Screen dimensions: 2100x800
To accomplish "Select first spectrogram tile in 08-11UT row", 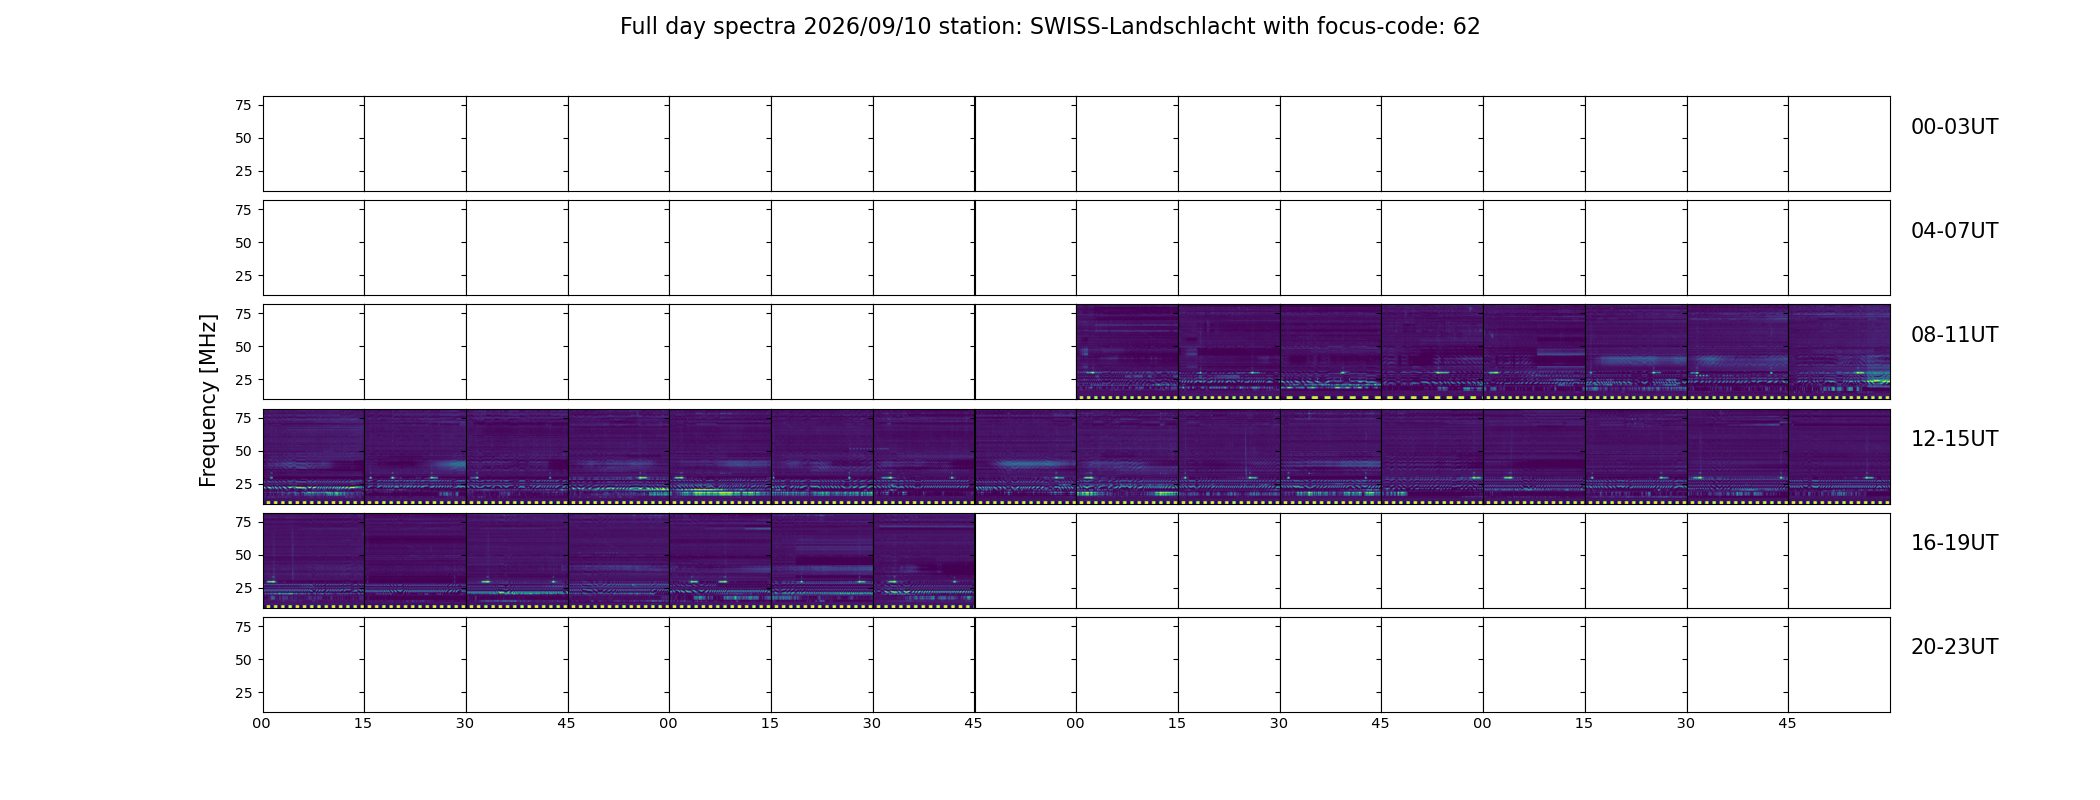I will (1127, 352).
